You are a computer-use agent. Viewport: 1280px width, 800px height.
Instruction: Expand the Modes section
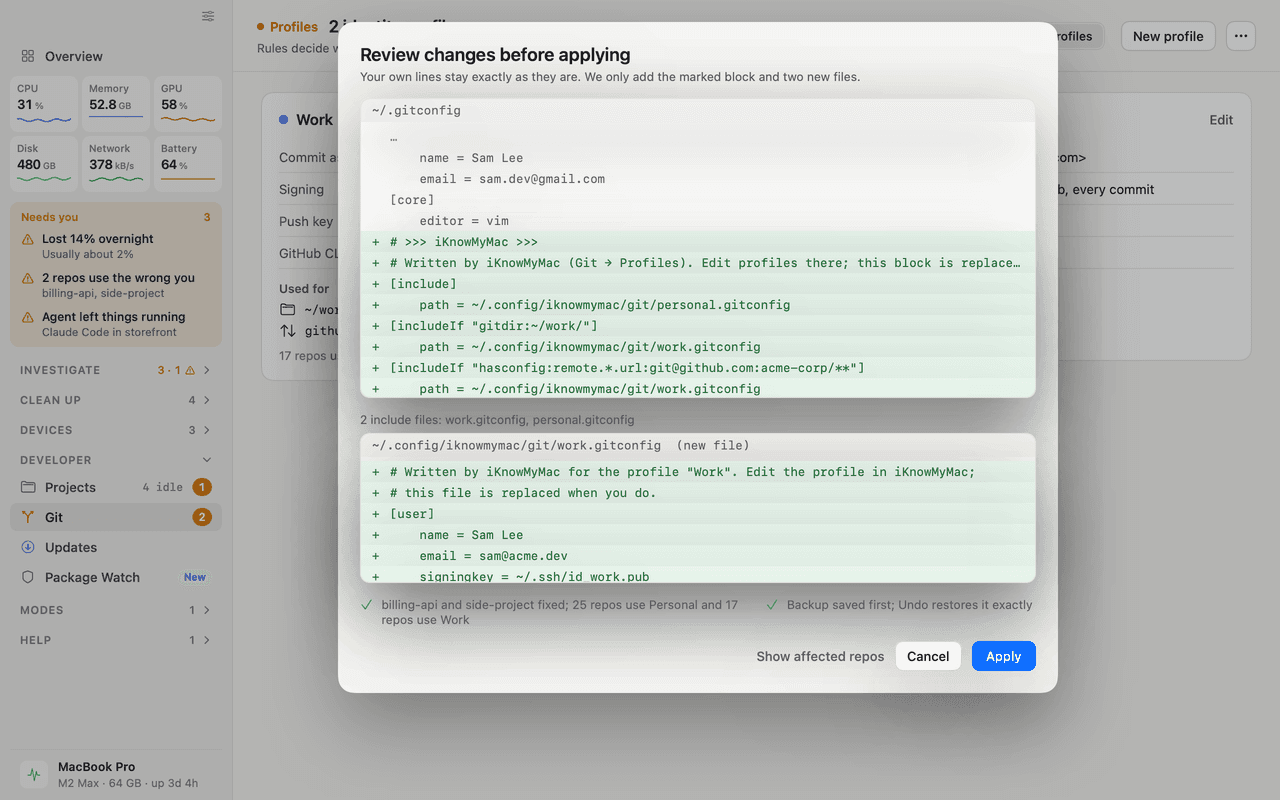point(116,610)
